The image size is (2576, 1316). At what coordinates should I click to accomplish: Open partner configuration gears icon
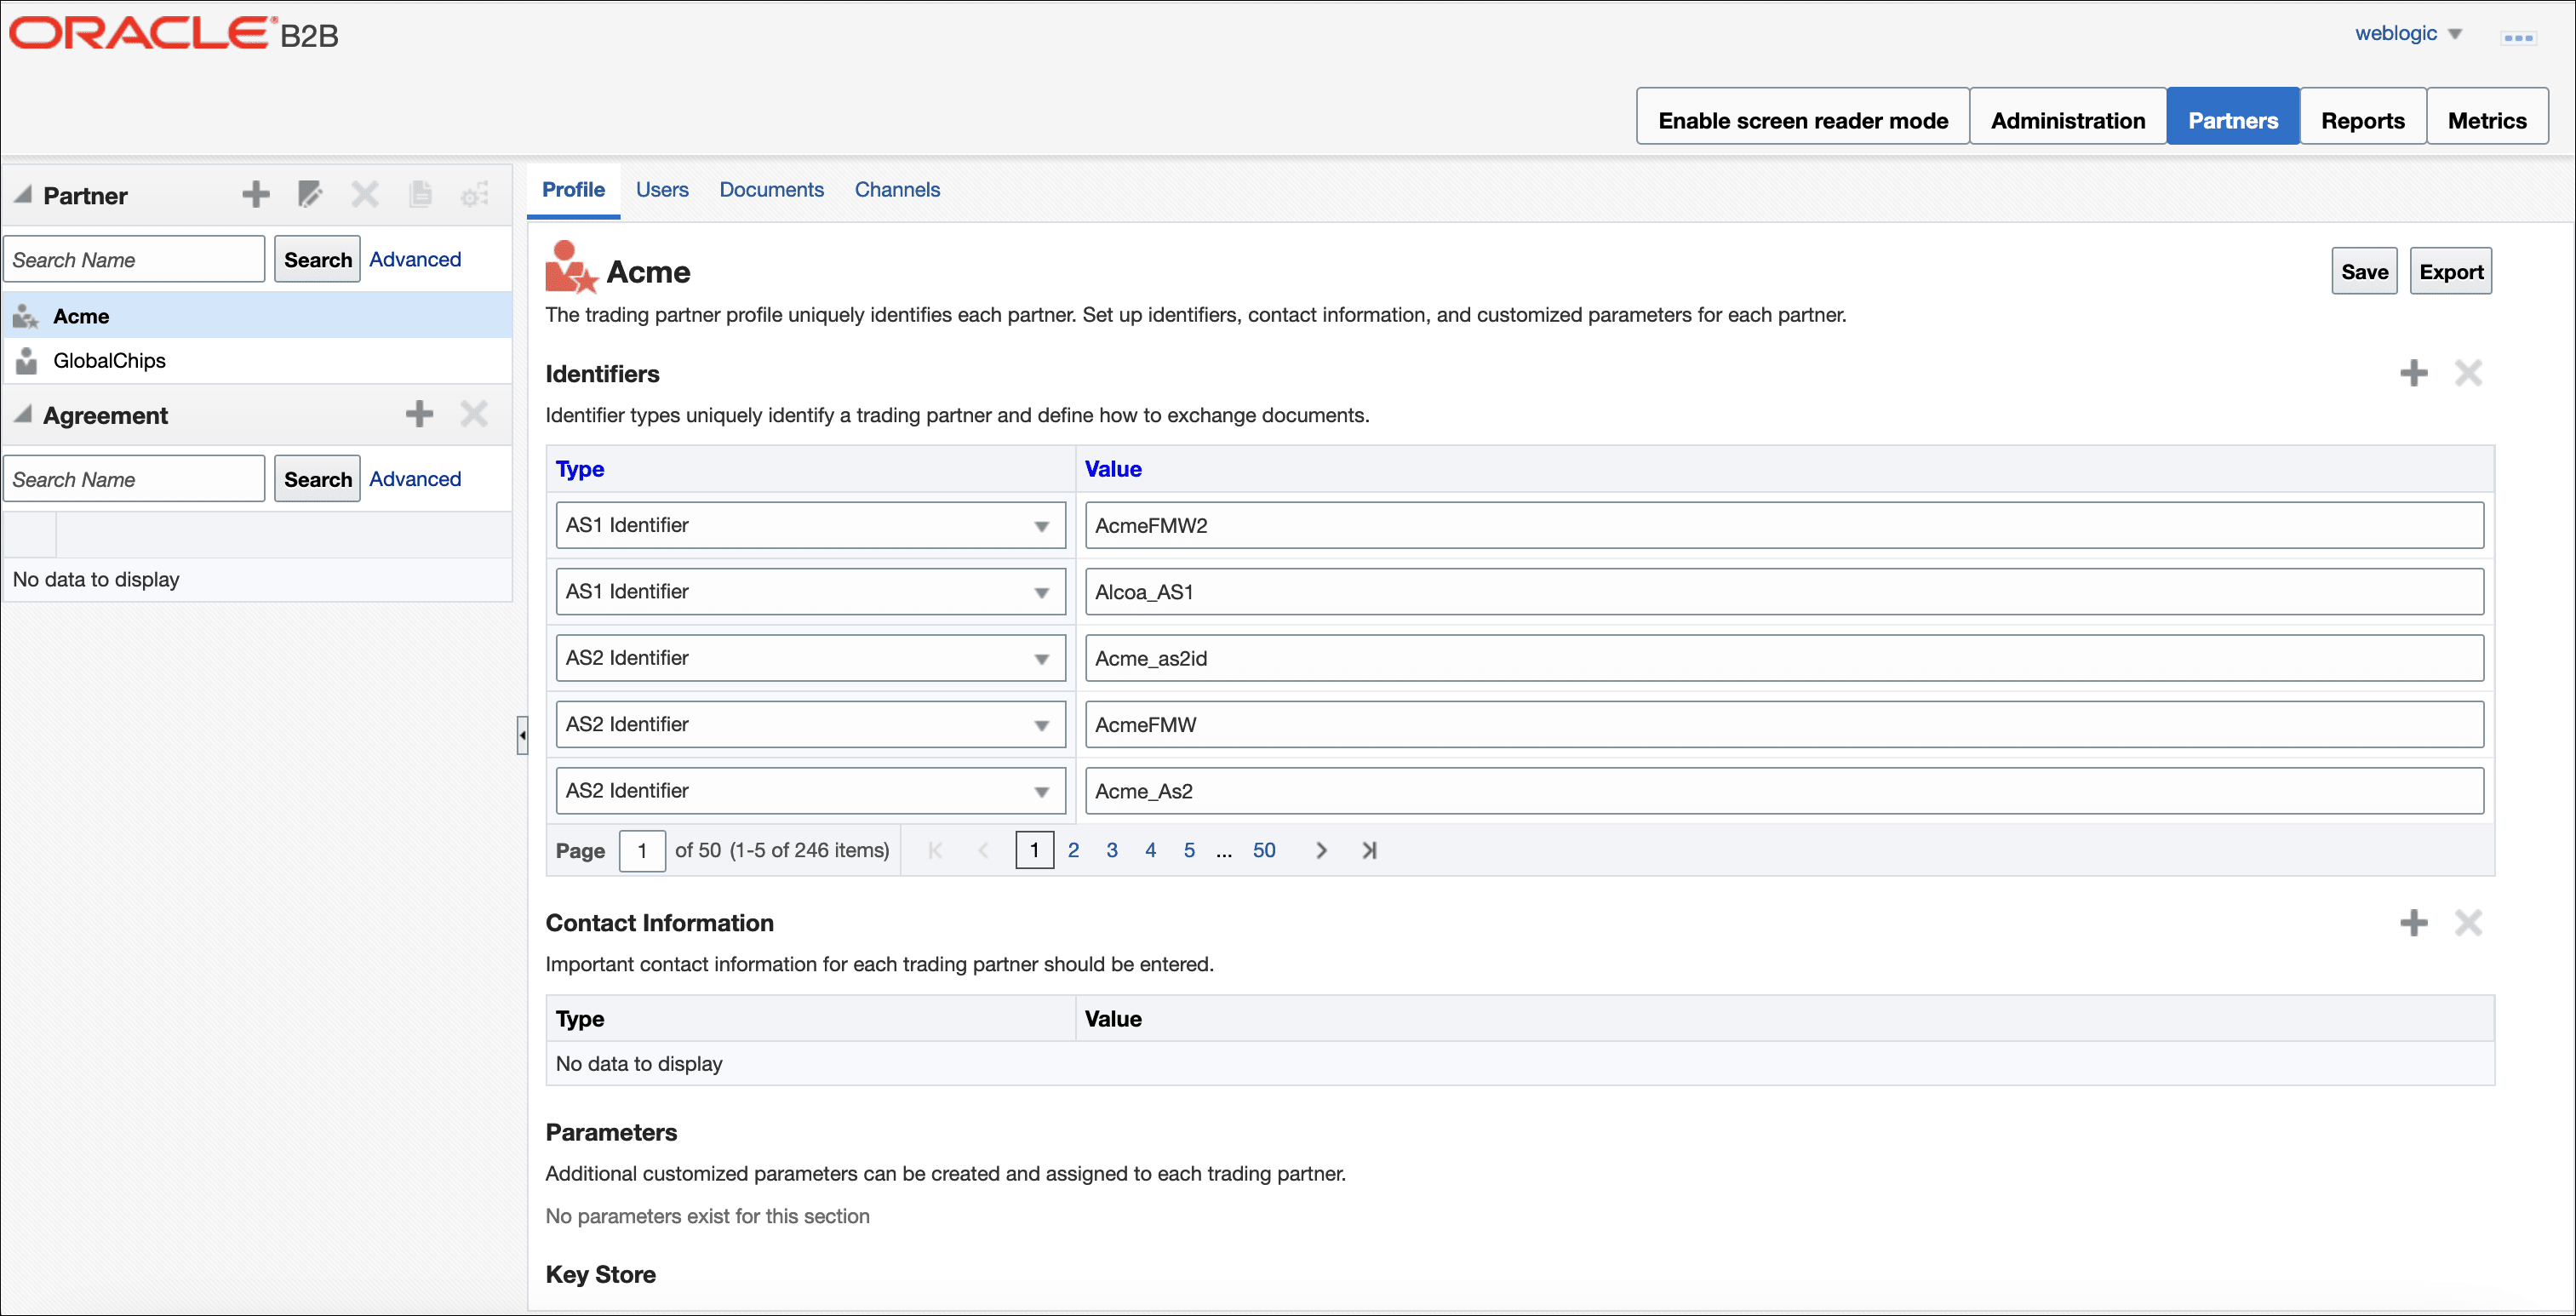[x=475, y=194]
